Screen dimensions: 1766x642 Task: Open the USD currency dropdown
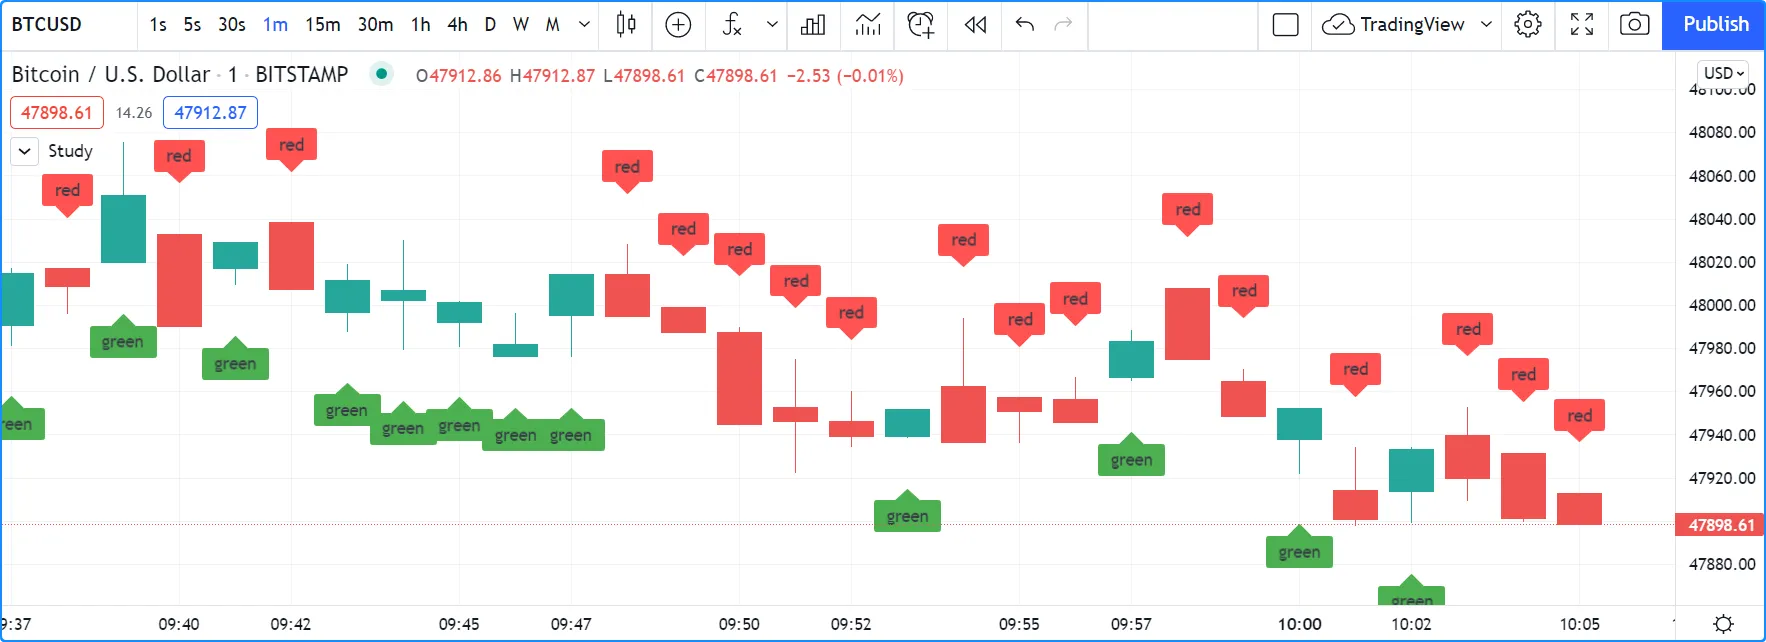point(1723,73)
